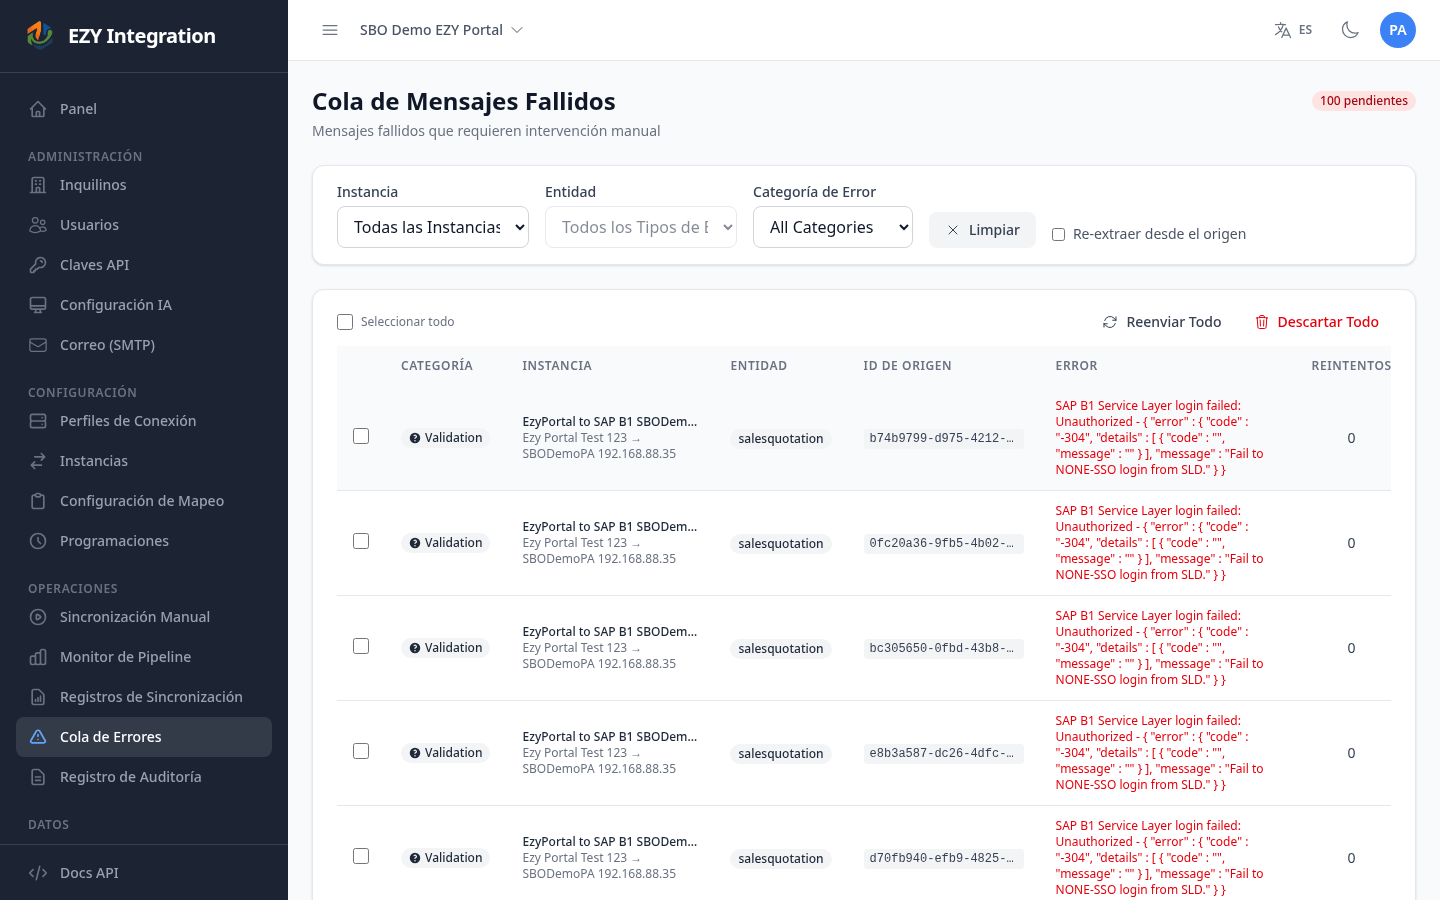Screen dimensions: 1440x900
Task: Click the Docs API code icon
Action: point(38,873)
